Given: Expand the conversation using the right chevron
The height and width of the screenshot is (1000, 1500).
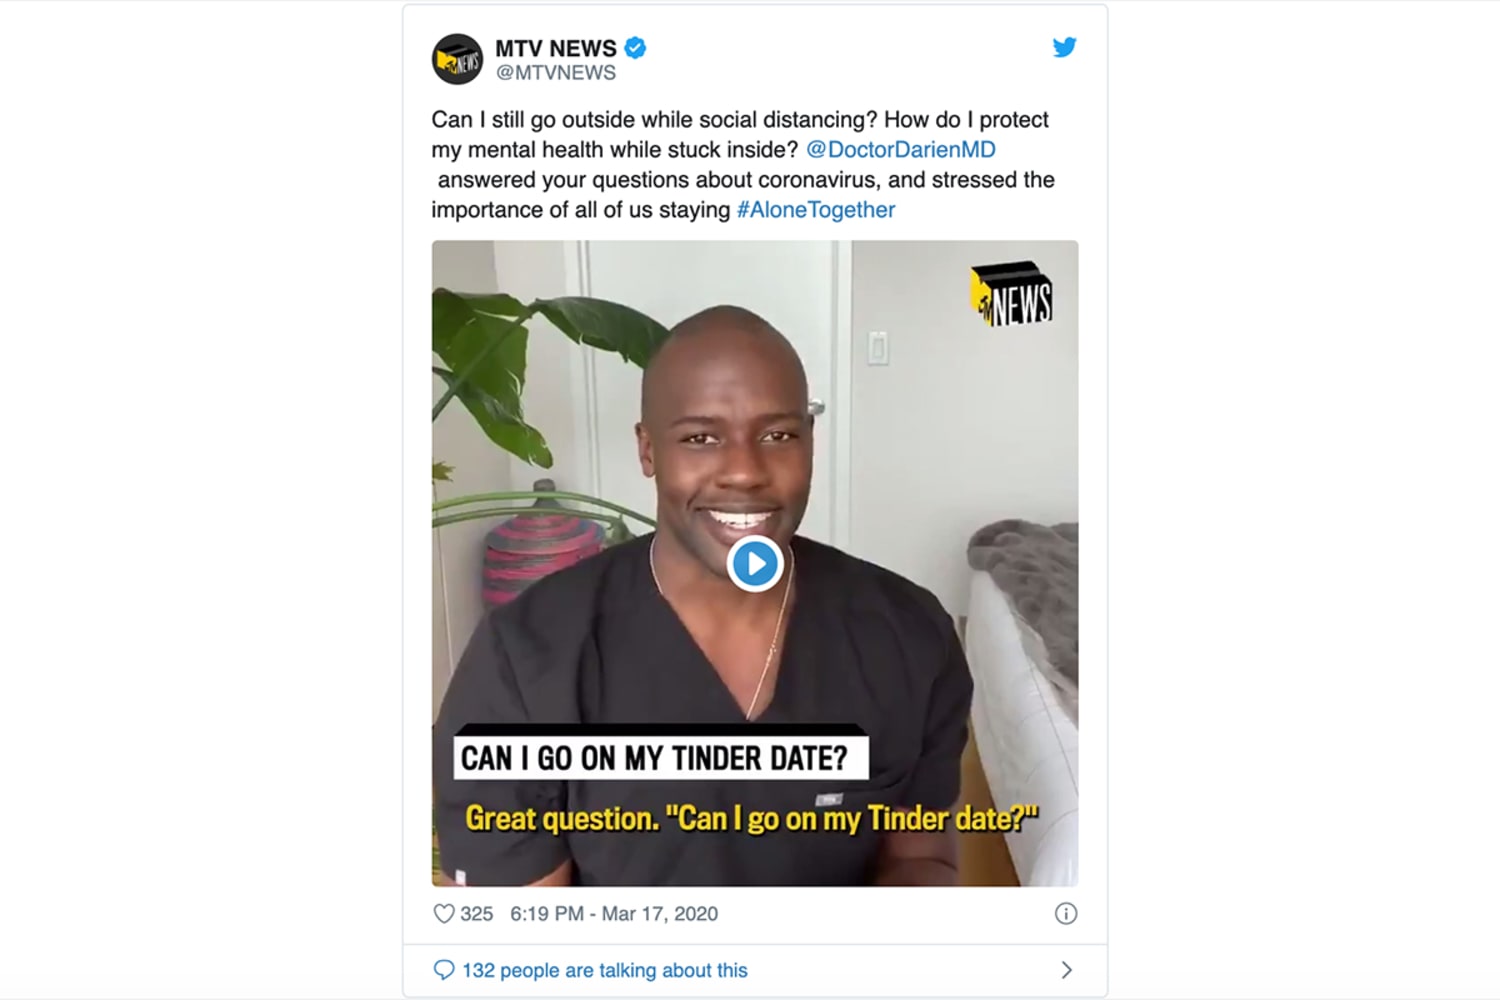Looking at the screenshot, I should pyautogui.click(x=1066, y=970).
